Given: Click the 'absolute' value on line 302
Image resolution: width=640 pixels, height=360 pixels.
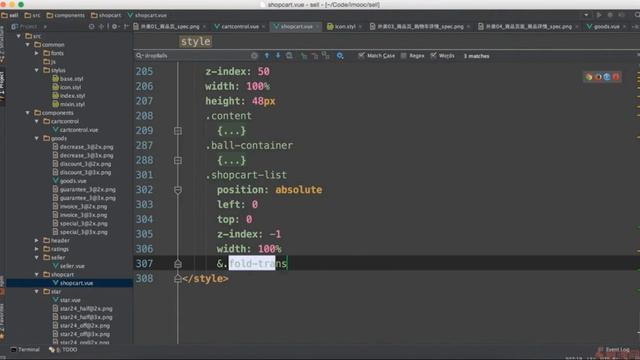Looking at the screenshot, I should (298, 190).
